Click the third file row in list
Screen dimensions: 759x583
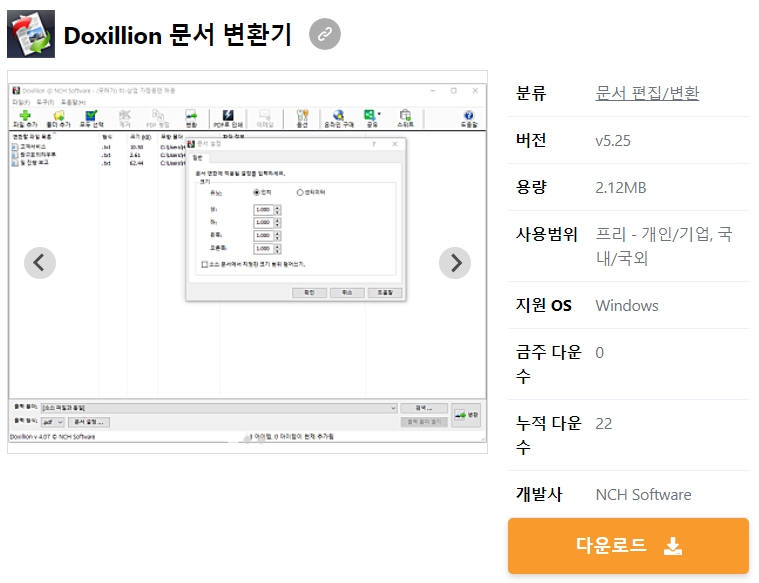point(99,163)
